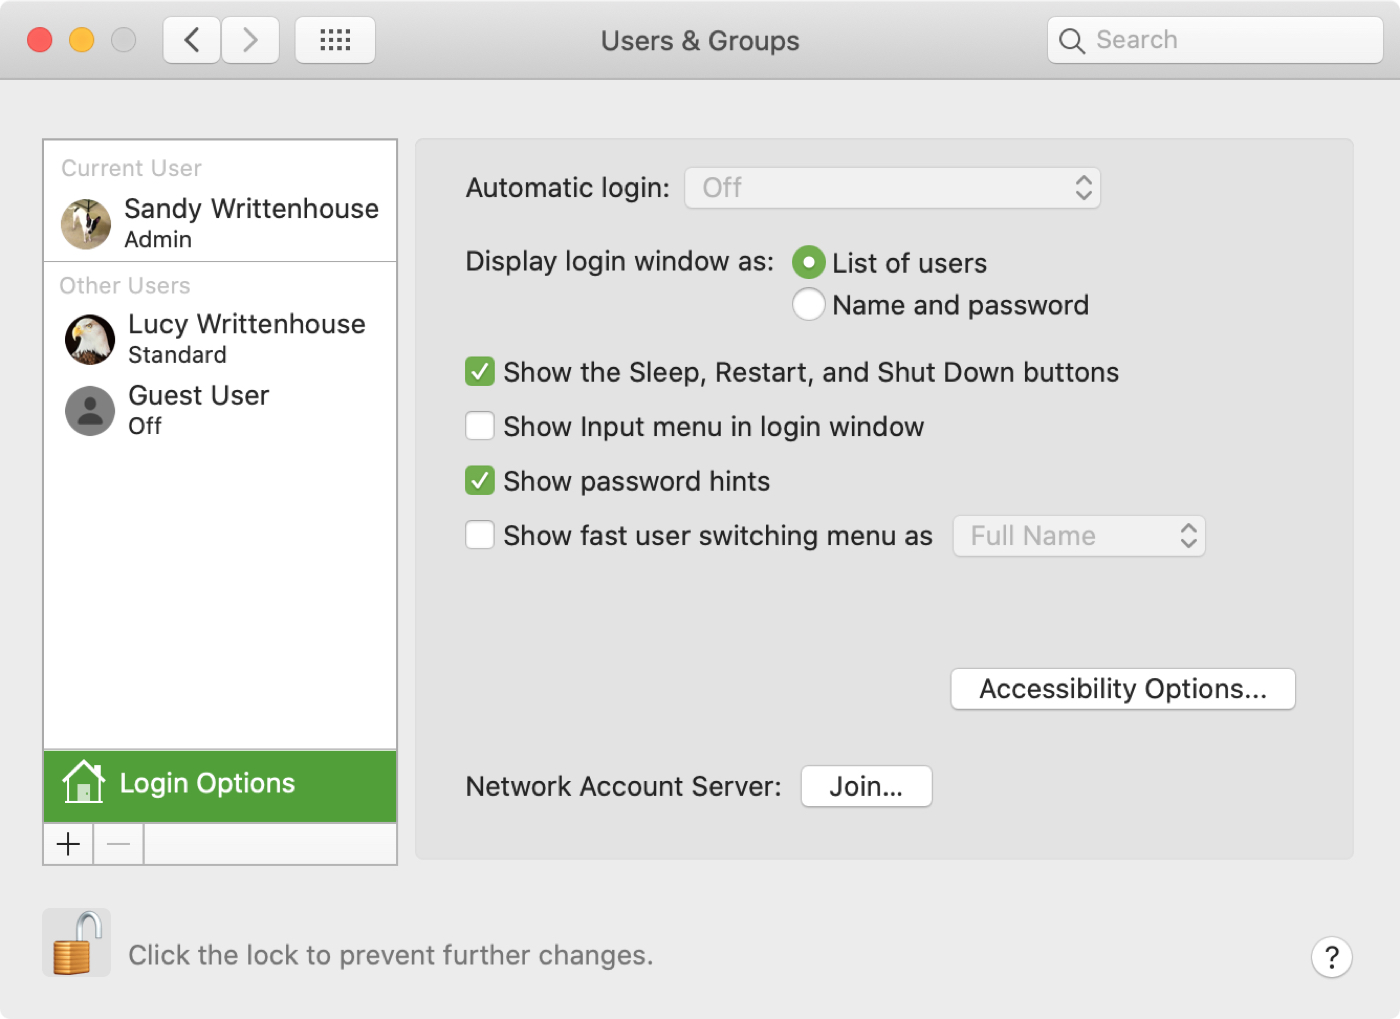
Task: Click inside the Search field
Action: point(1213,40)
